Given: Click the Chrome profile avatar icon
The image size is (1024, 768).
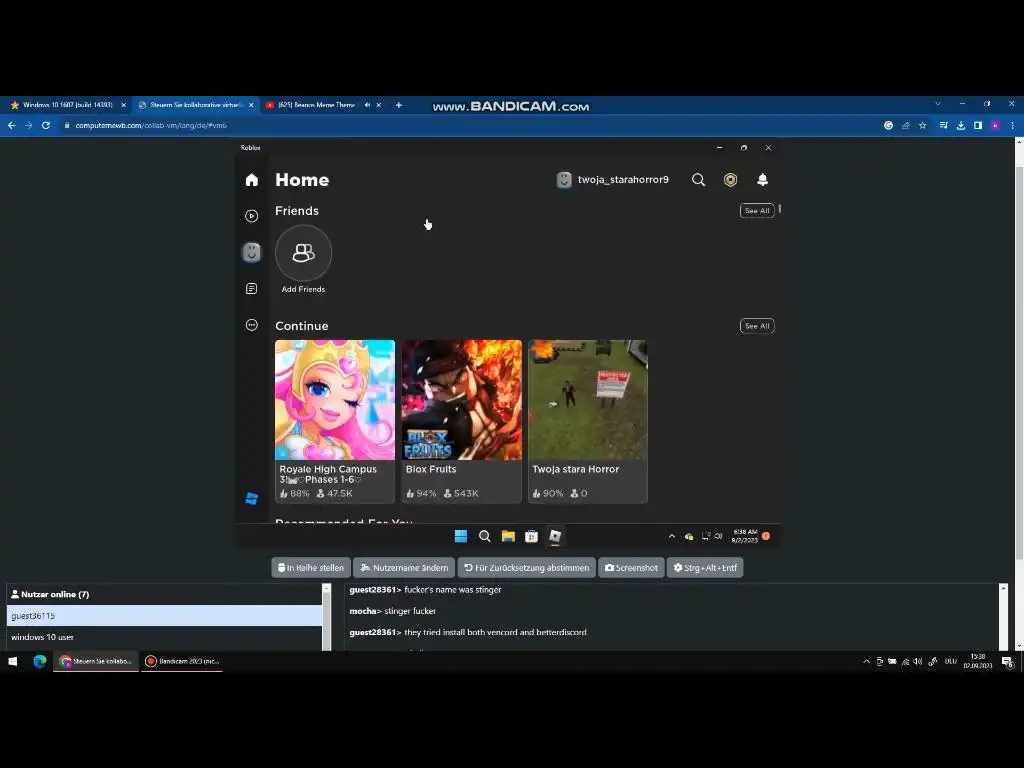Looking at the screenshot, I should [x=995, y=125].
